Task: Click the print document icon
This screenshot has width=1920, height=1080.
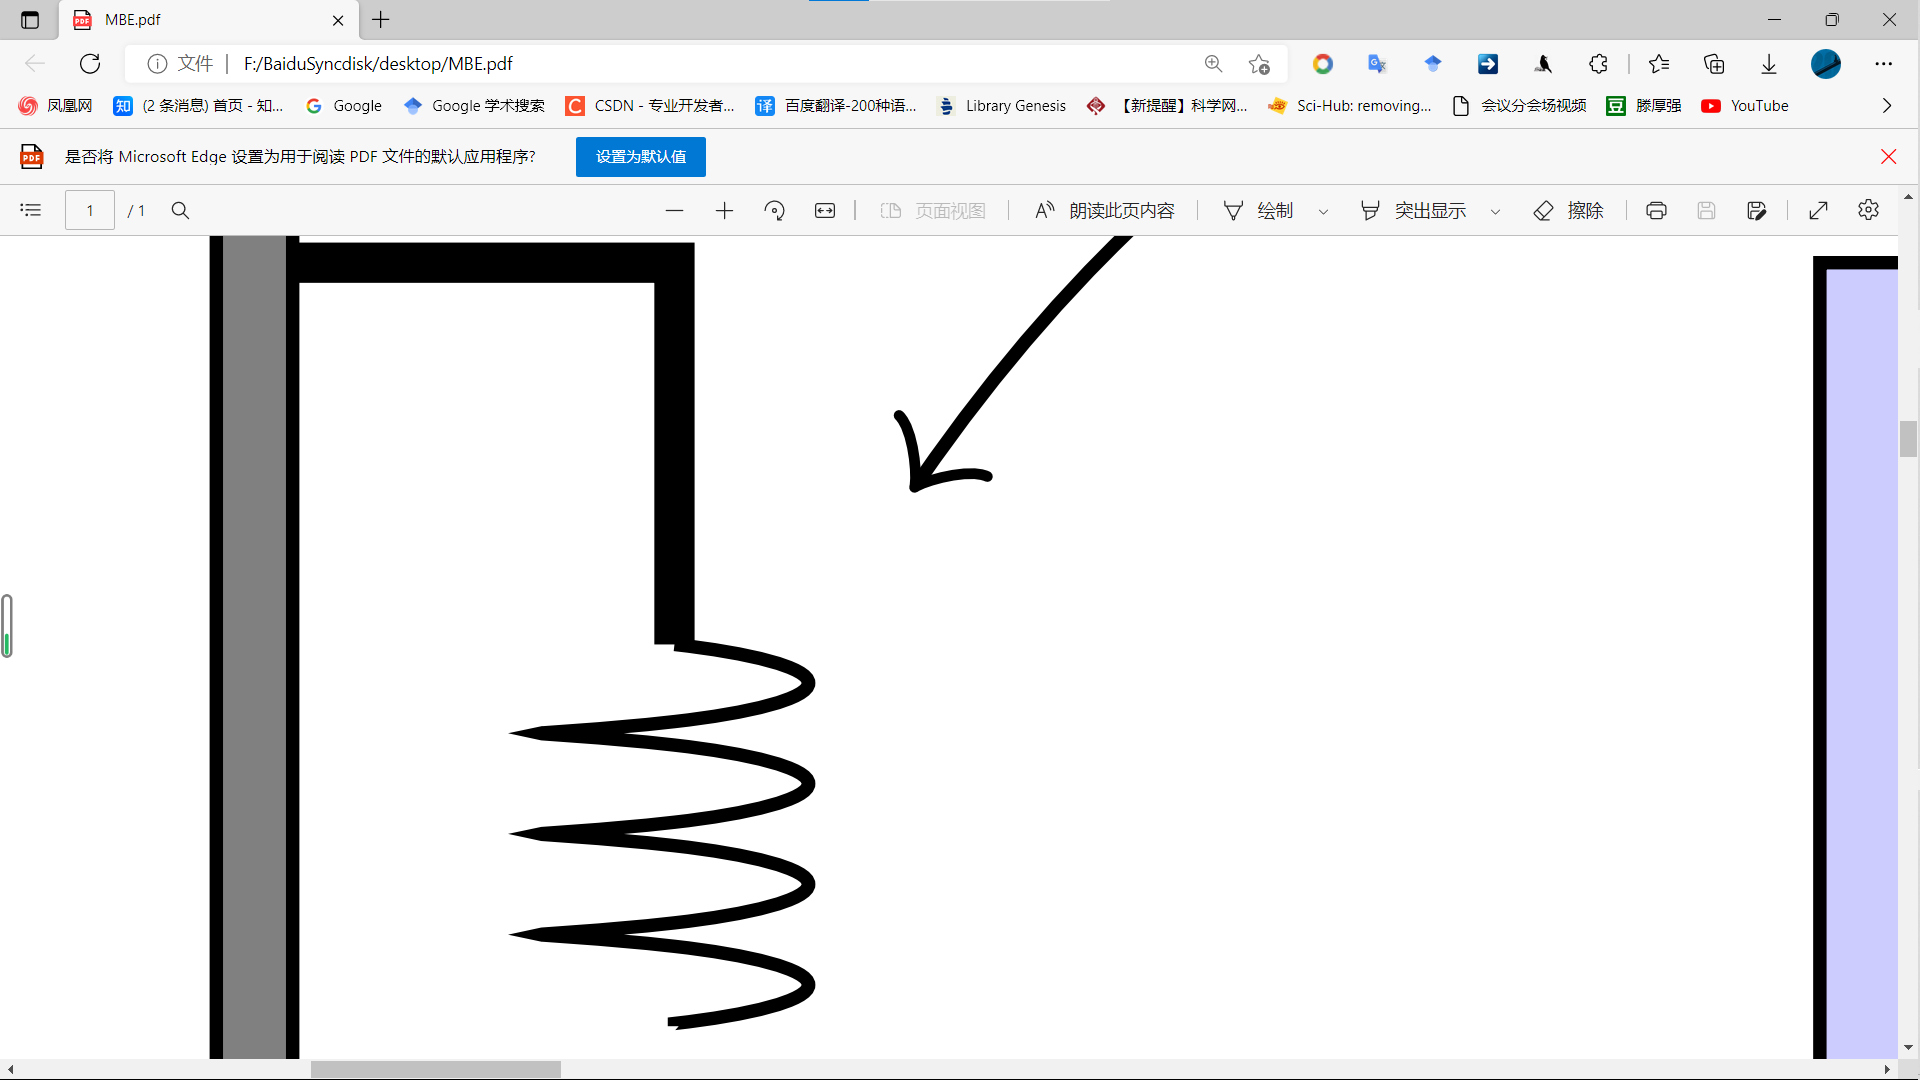Action: [1655, 210]
